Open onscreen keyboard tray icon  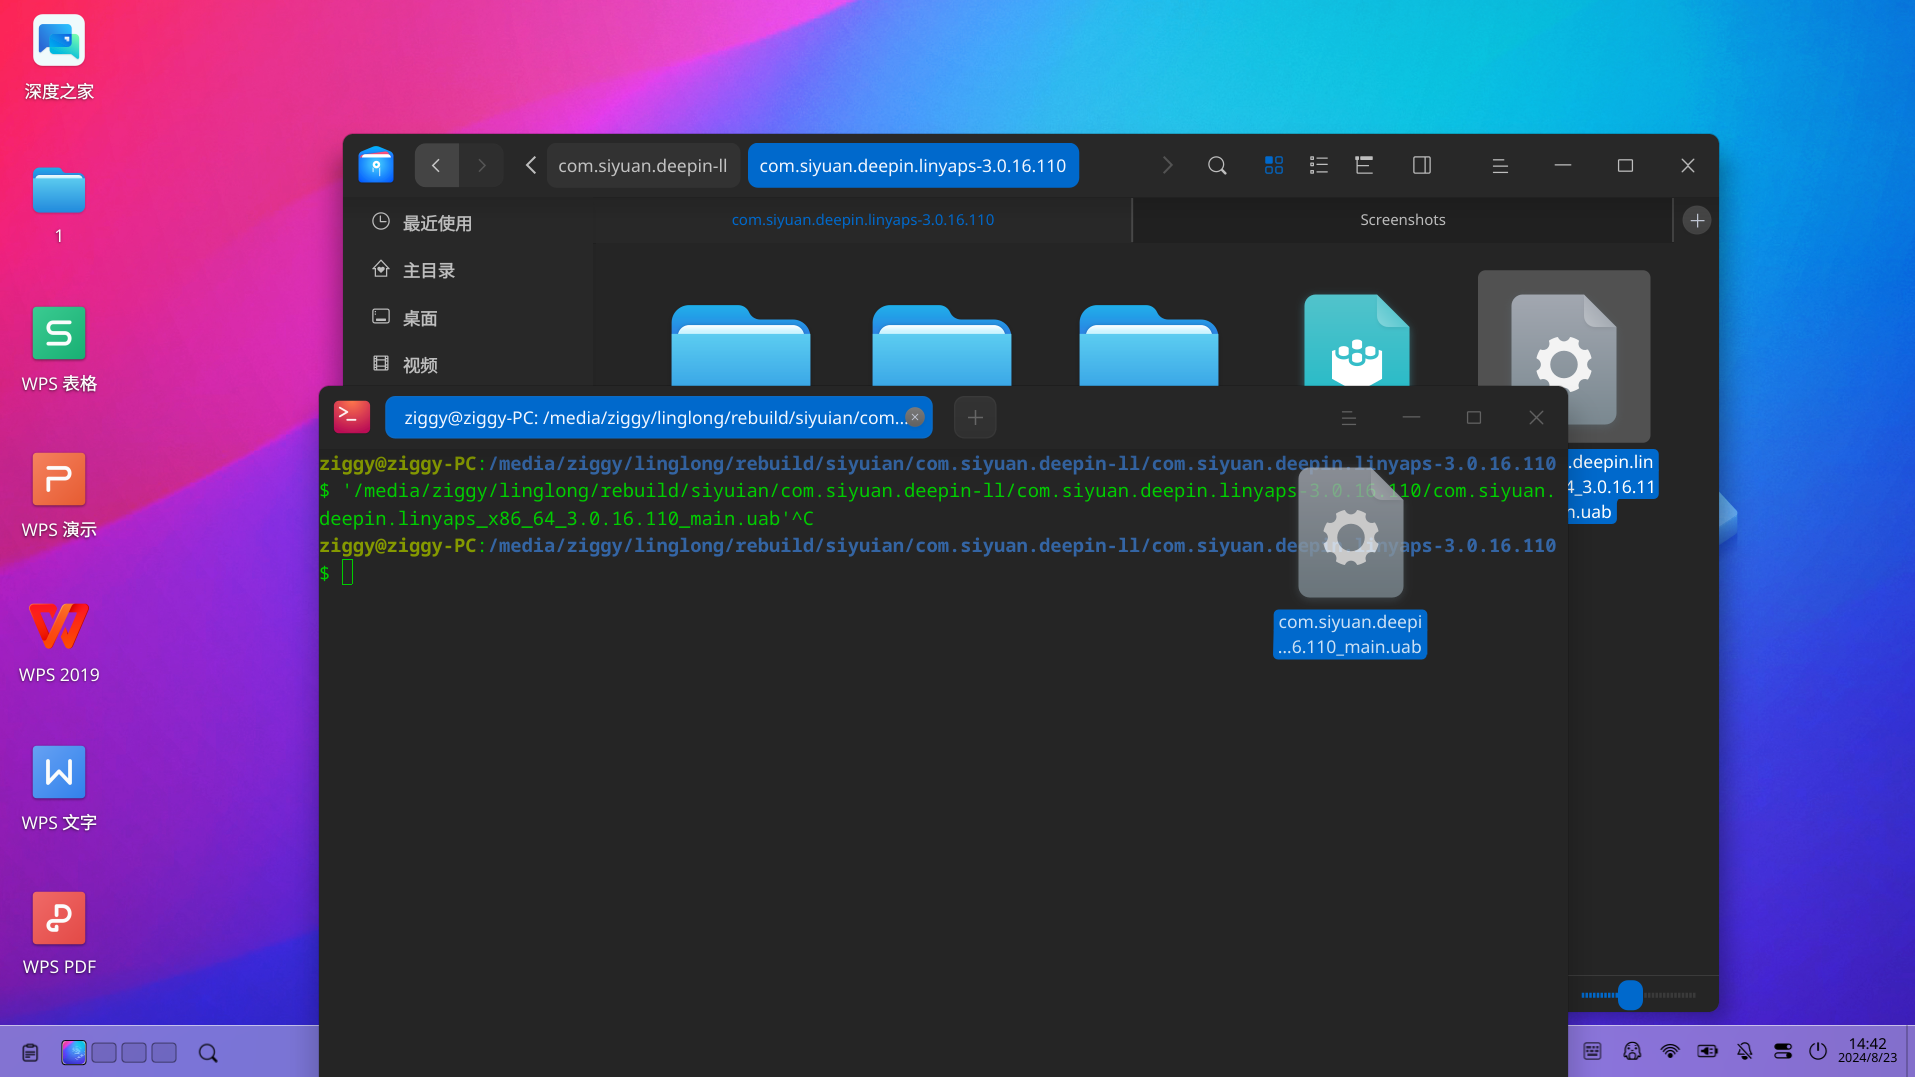coord(1593,1051)
